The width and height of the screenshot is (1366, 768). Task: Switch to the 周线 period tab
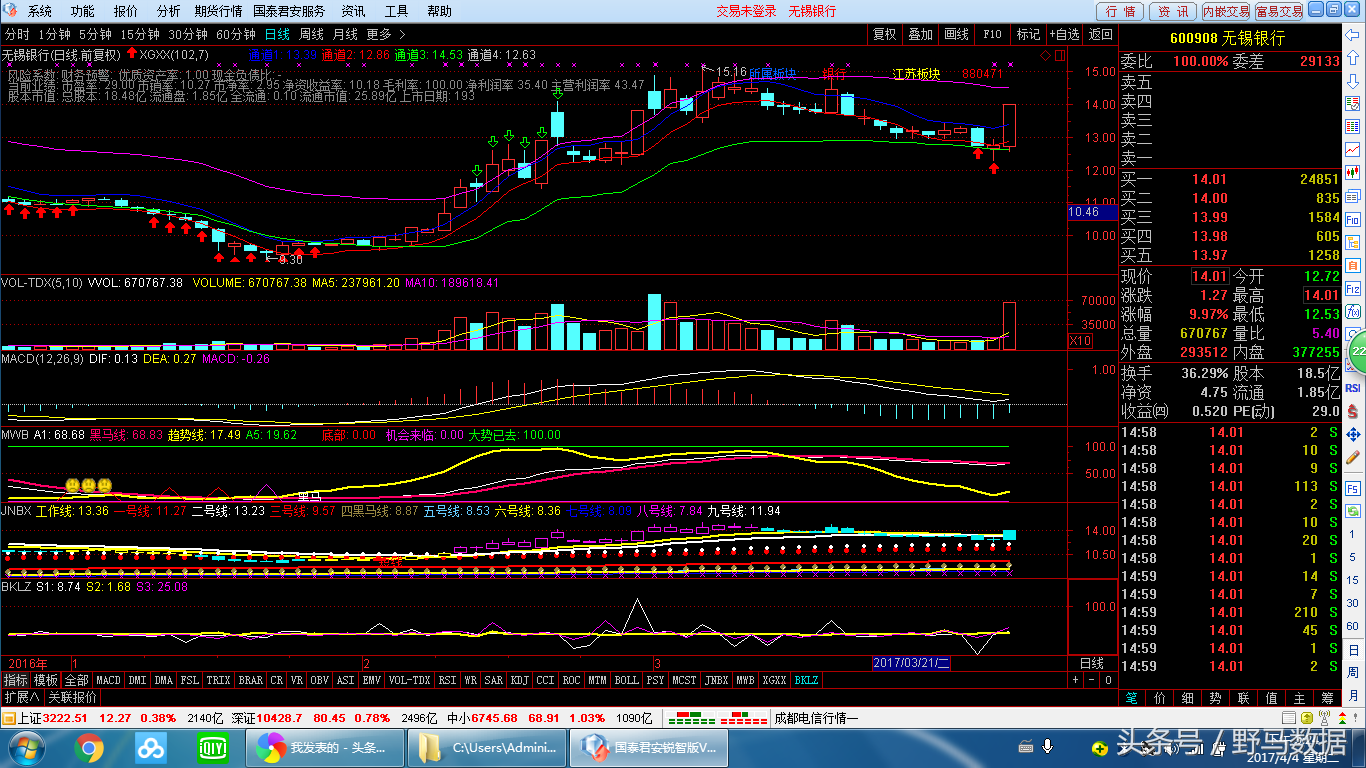coord(311,34)
